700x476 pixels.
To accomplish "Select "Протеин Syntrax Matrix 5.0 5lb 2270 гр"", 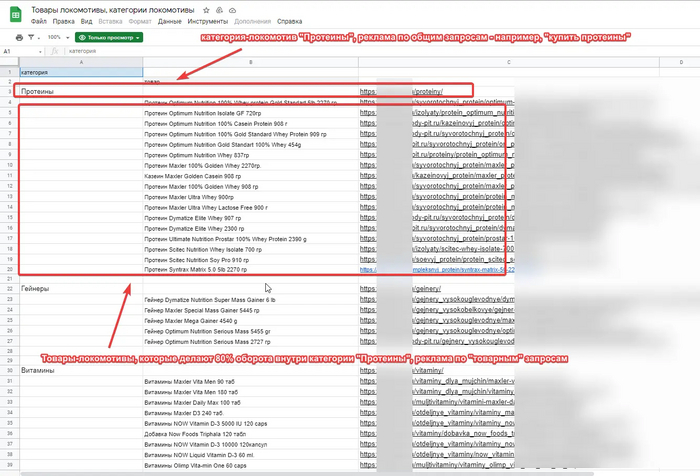I will click(x=250, y=270).
